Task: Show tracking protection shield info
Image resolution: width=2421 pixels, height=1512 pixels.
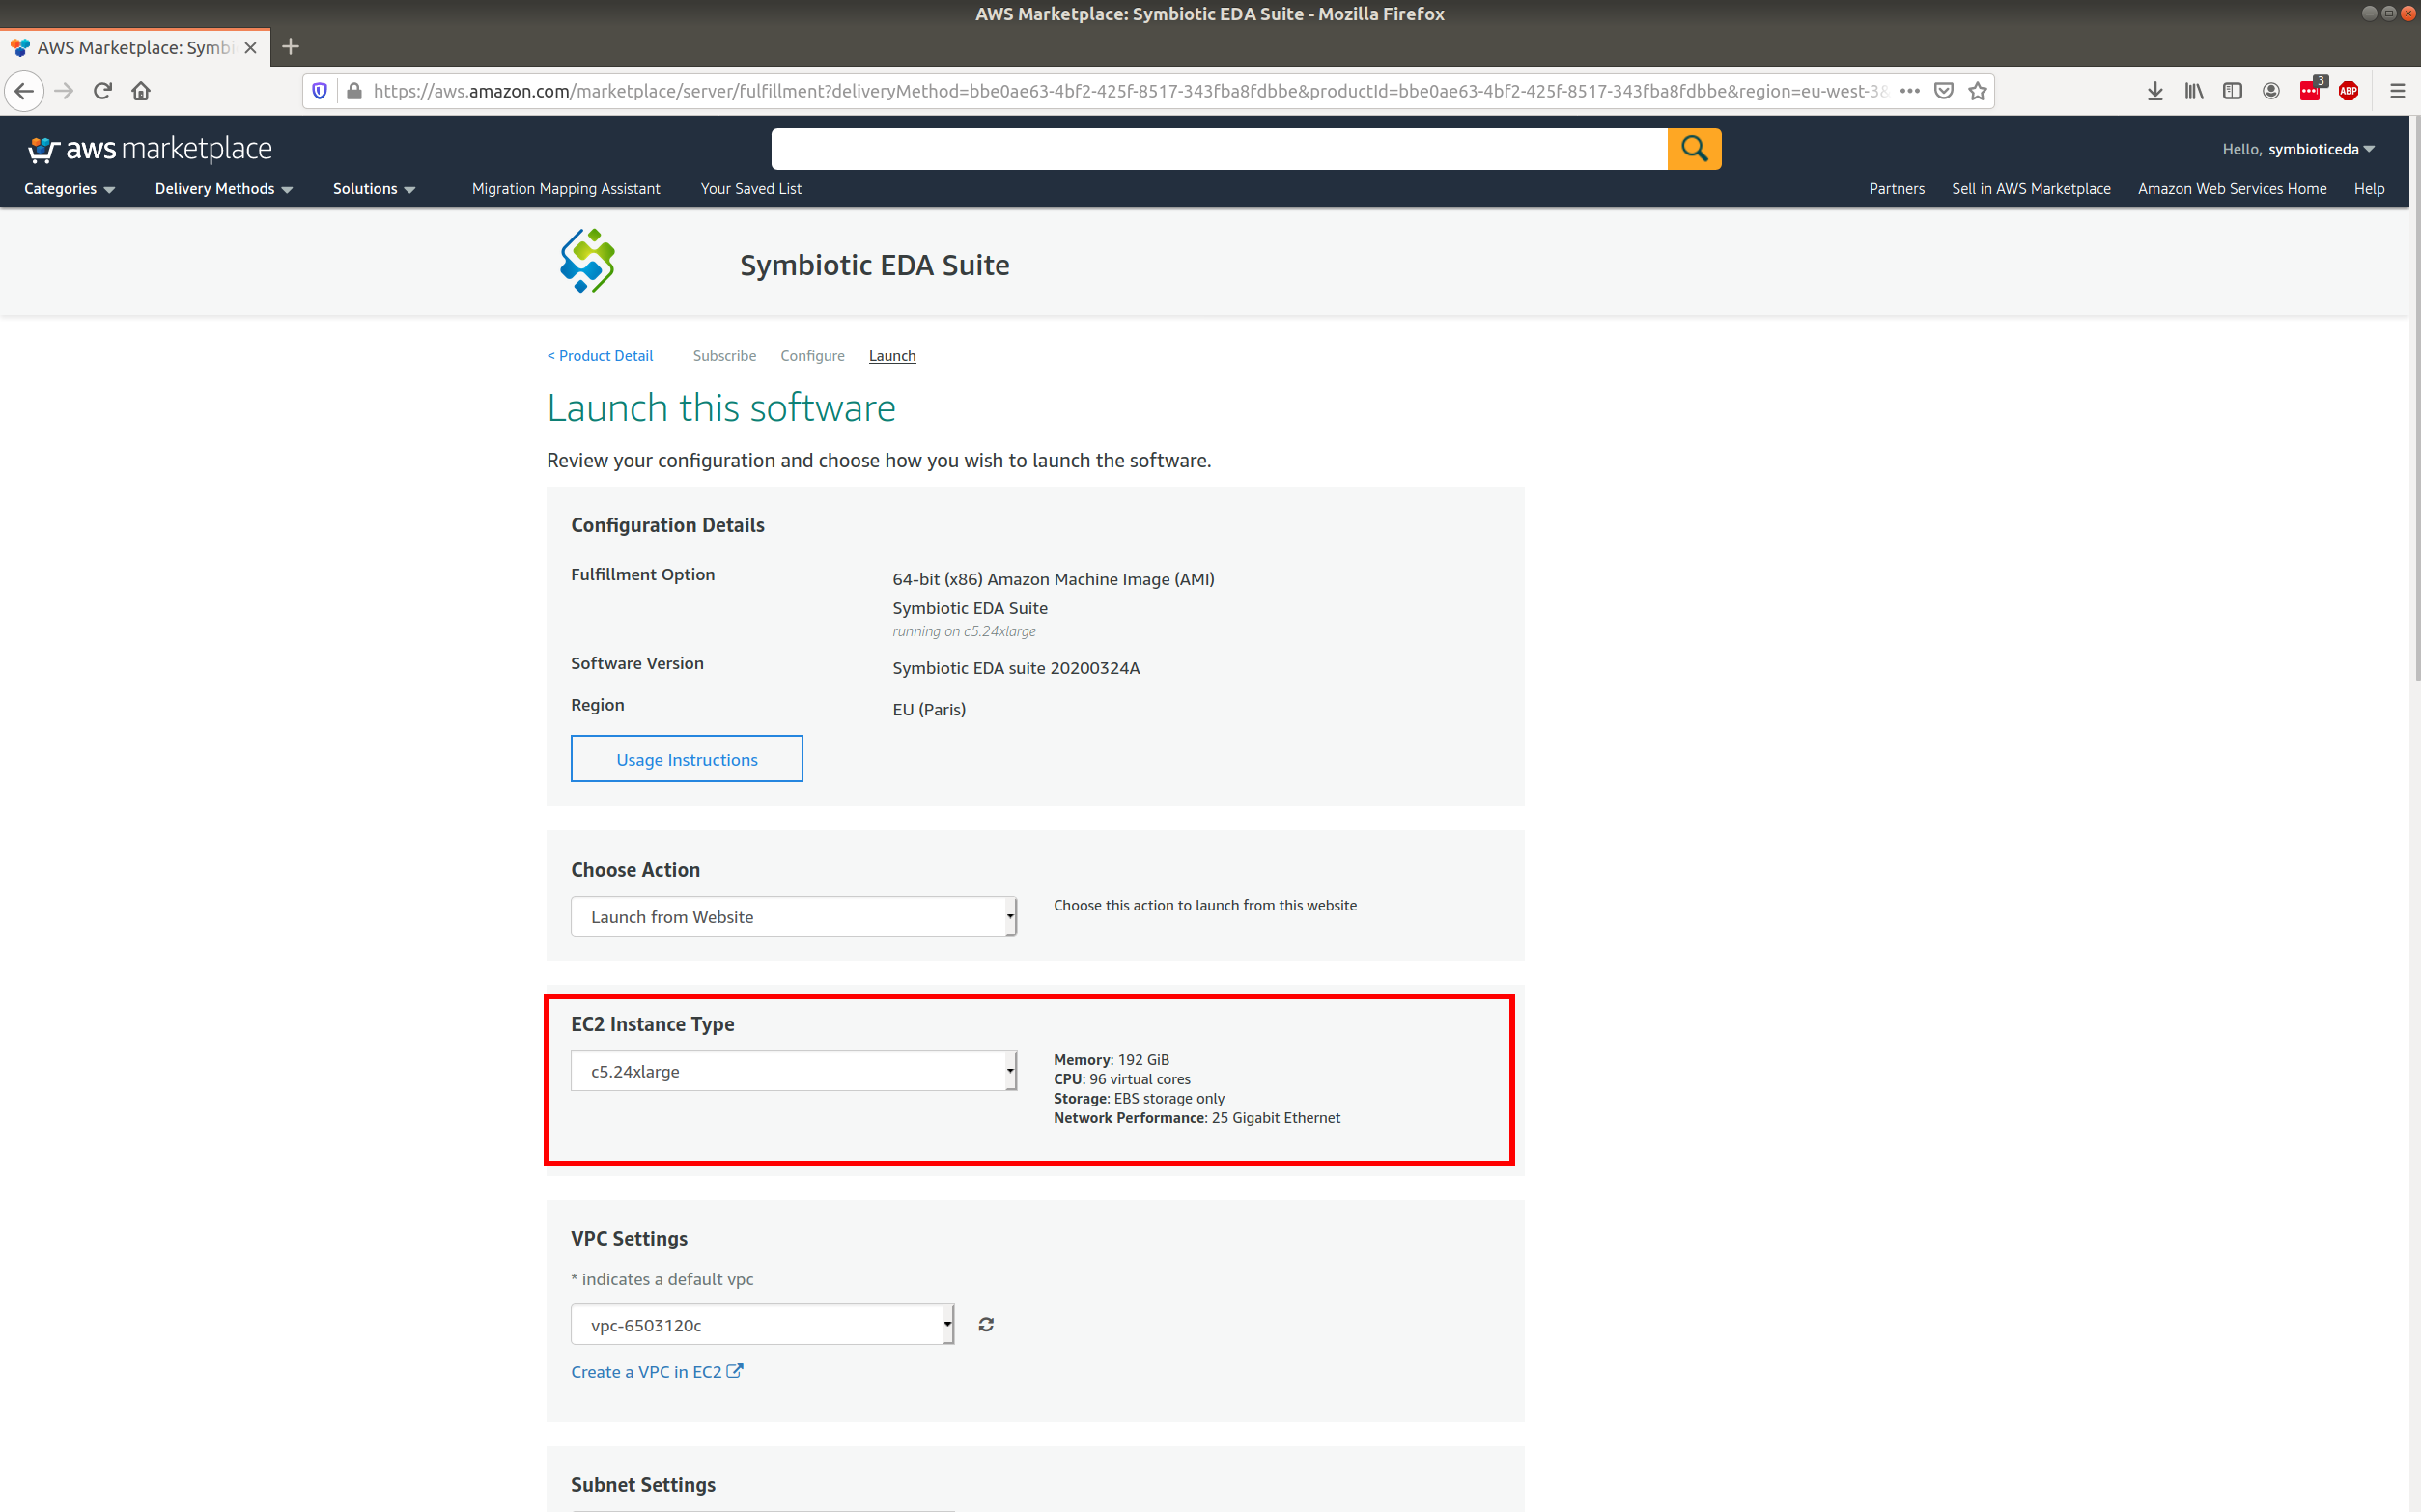Action: [320, 91]
